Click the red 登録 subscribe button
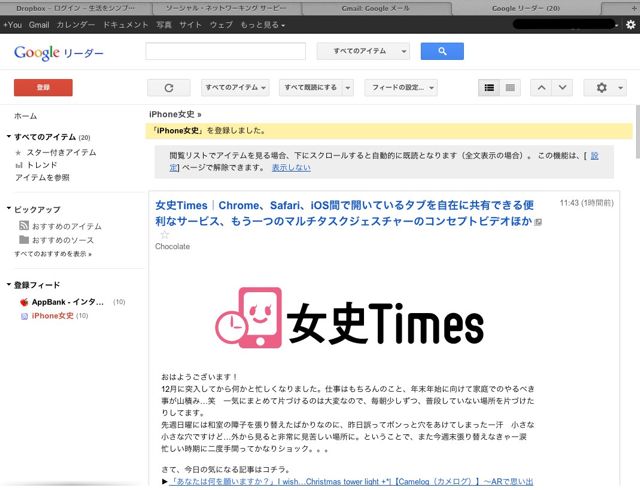This screenshot has width=640, height=490. point(43,87)
